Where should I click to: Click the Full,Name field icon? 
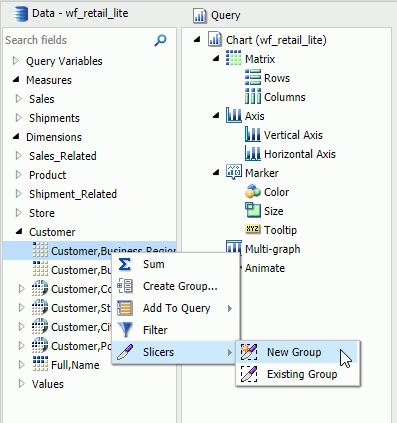pos(40,364)
